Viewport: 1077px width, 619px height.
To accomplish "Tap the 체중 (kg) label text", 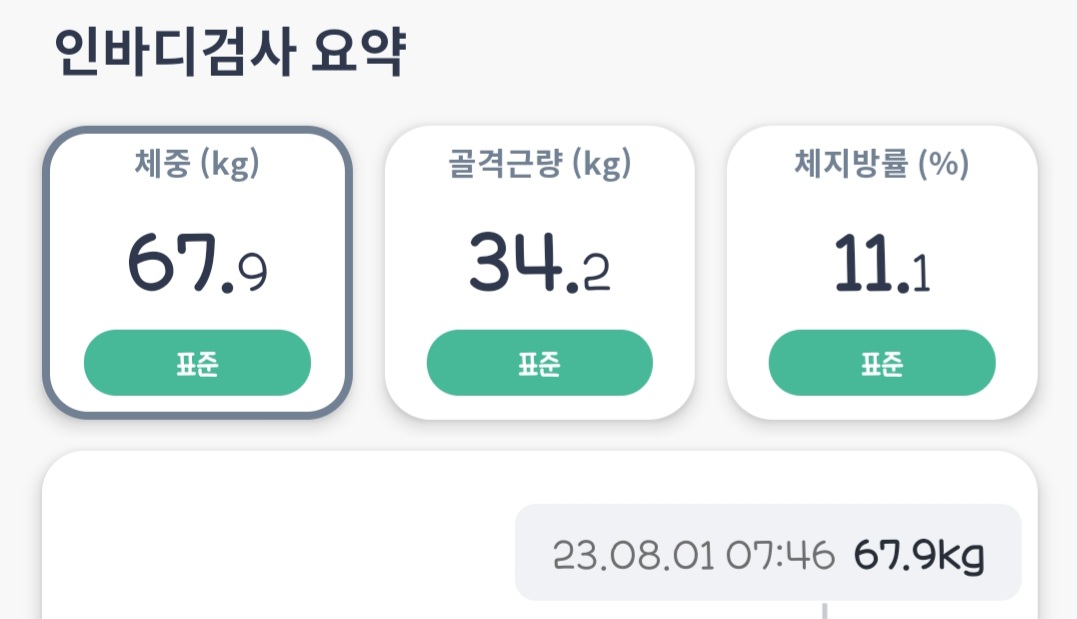I will pyautogui.click(x=197, y=165).
